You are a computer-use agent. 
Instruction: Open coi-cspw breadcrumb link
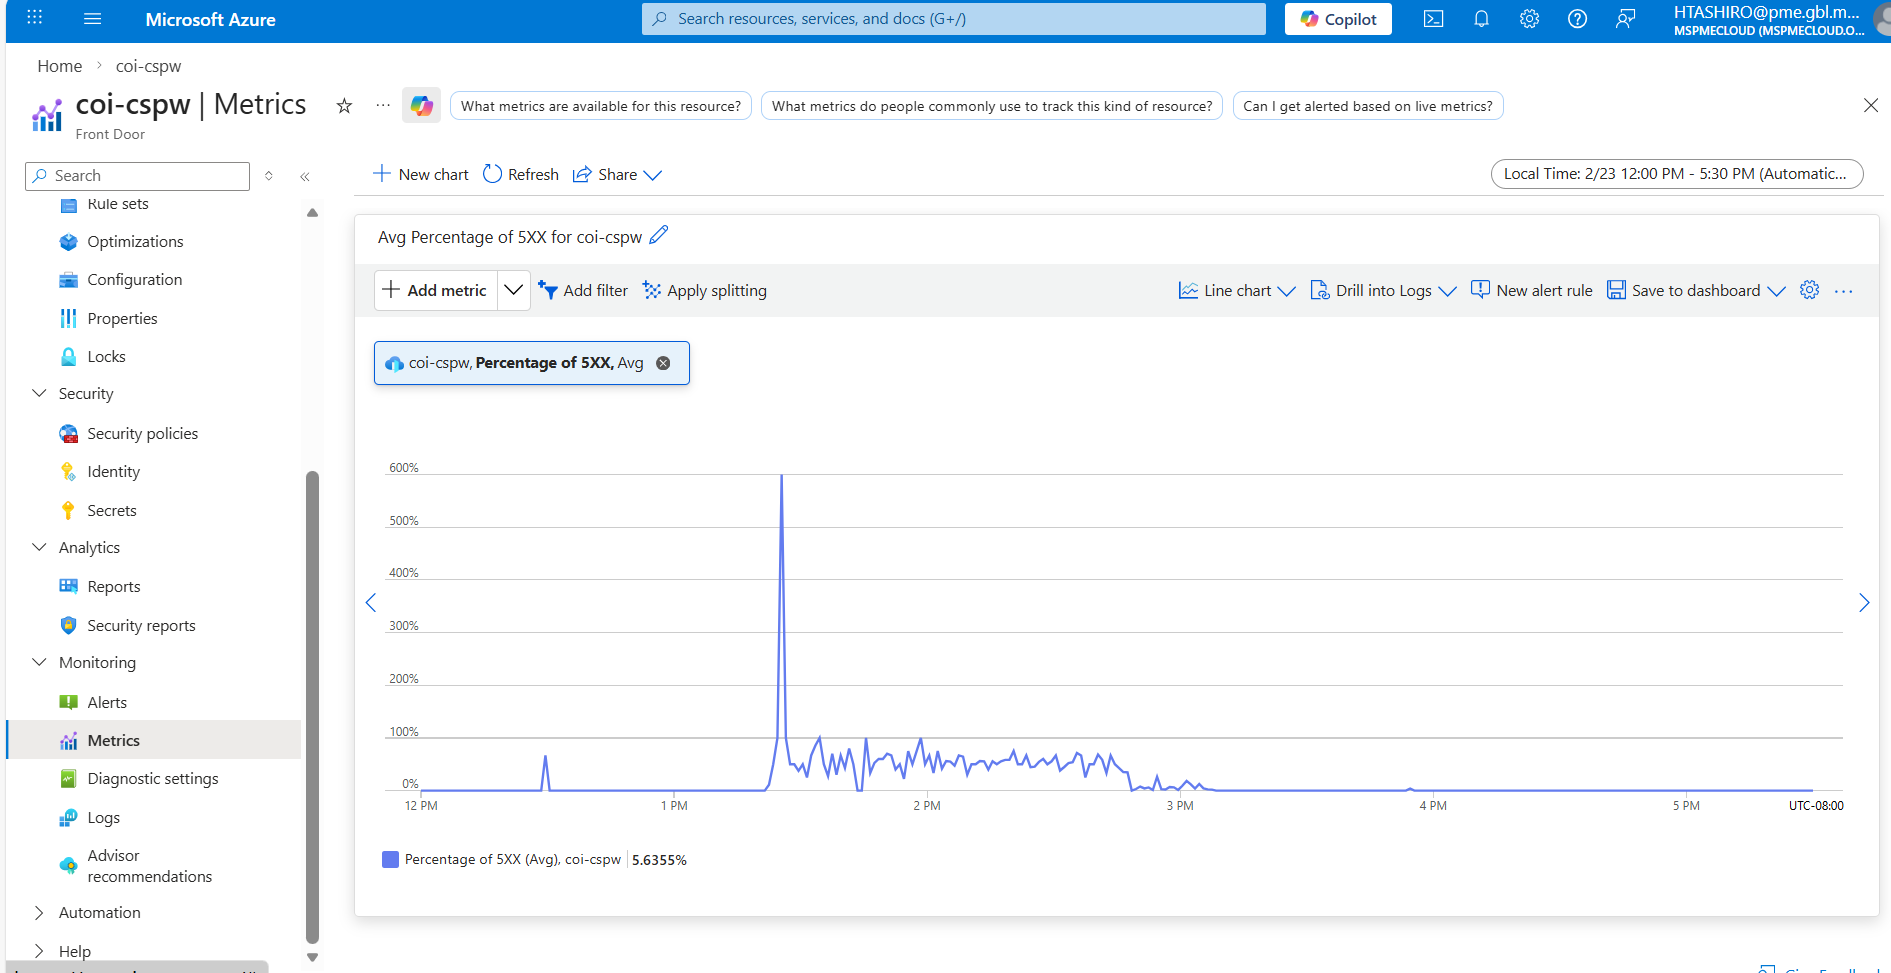148,66
